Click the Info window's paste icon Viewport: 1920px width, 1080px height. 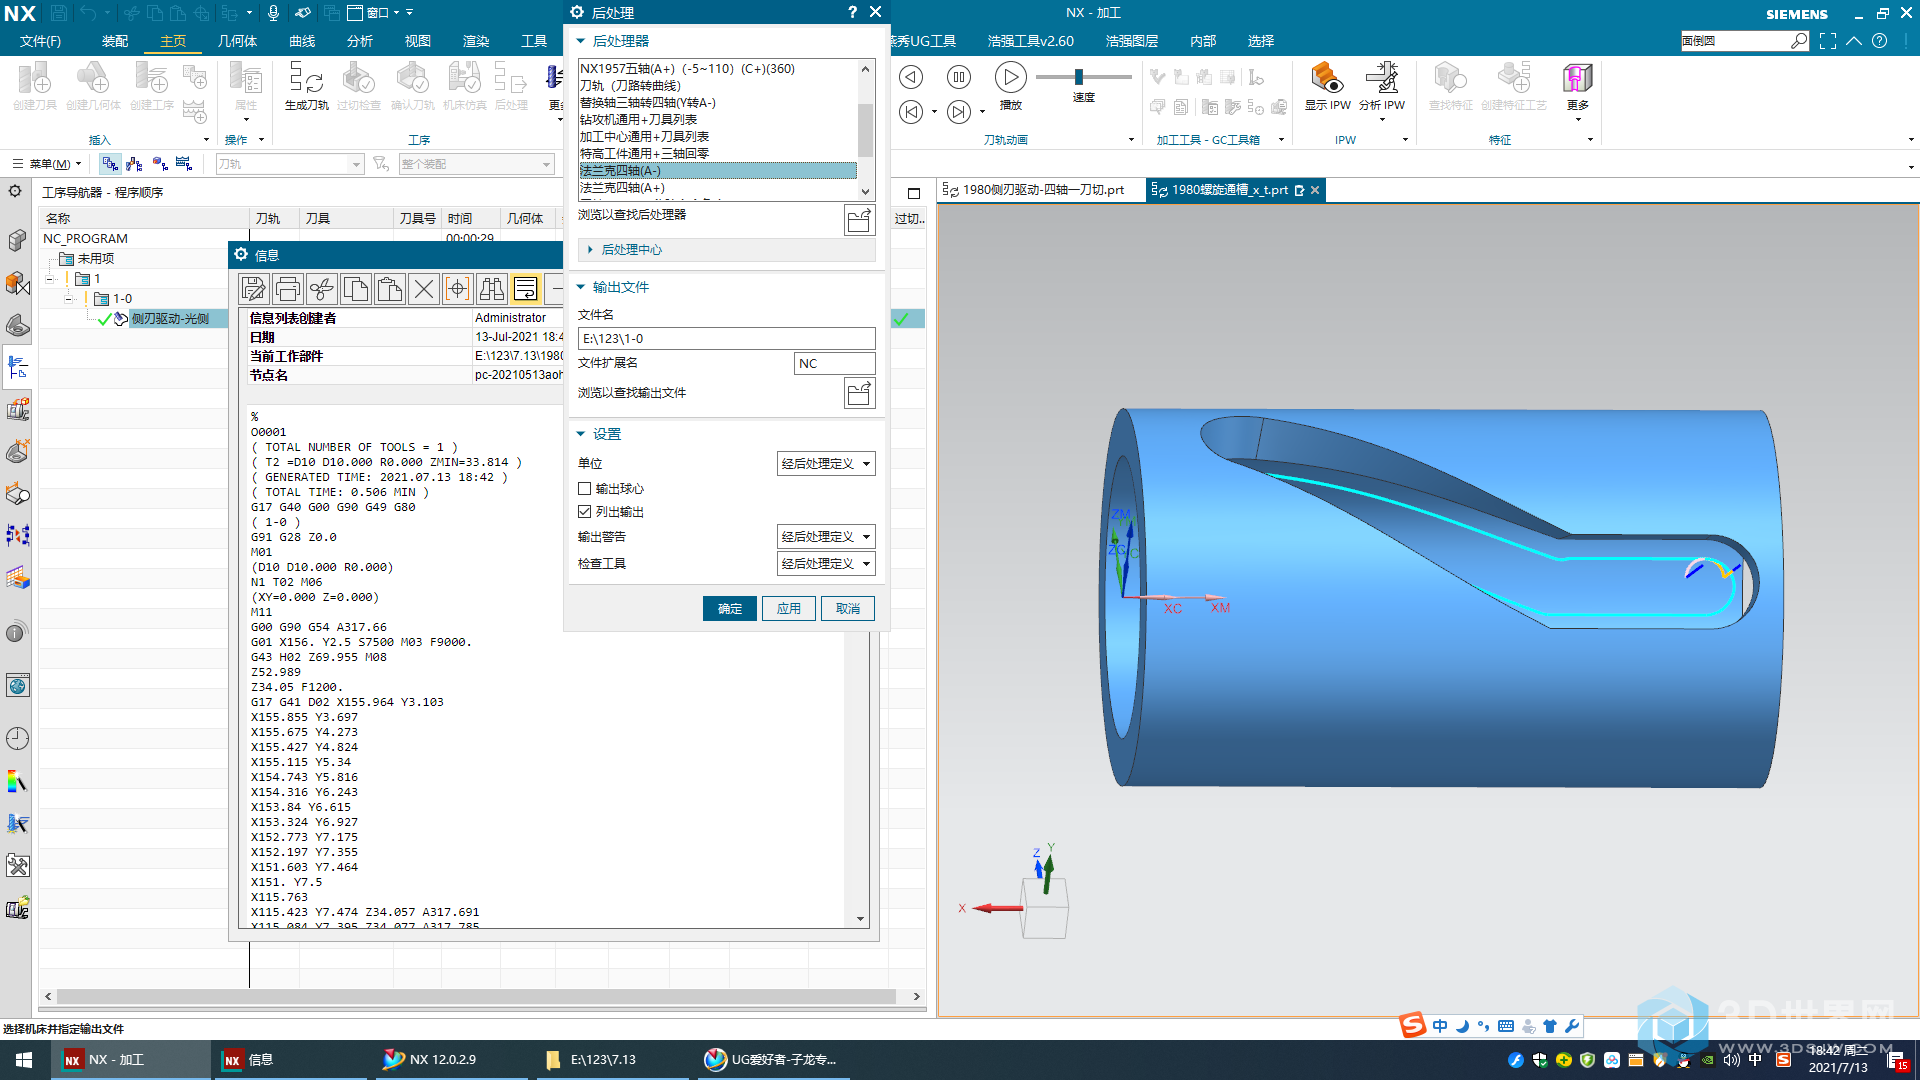tap(390, 289)
